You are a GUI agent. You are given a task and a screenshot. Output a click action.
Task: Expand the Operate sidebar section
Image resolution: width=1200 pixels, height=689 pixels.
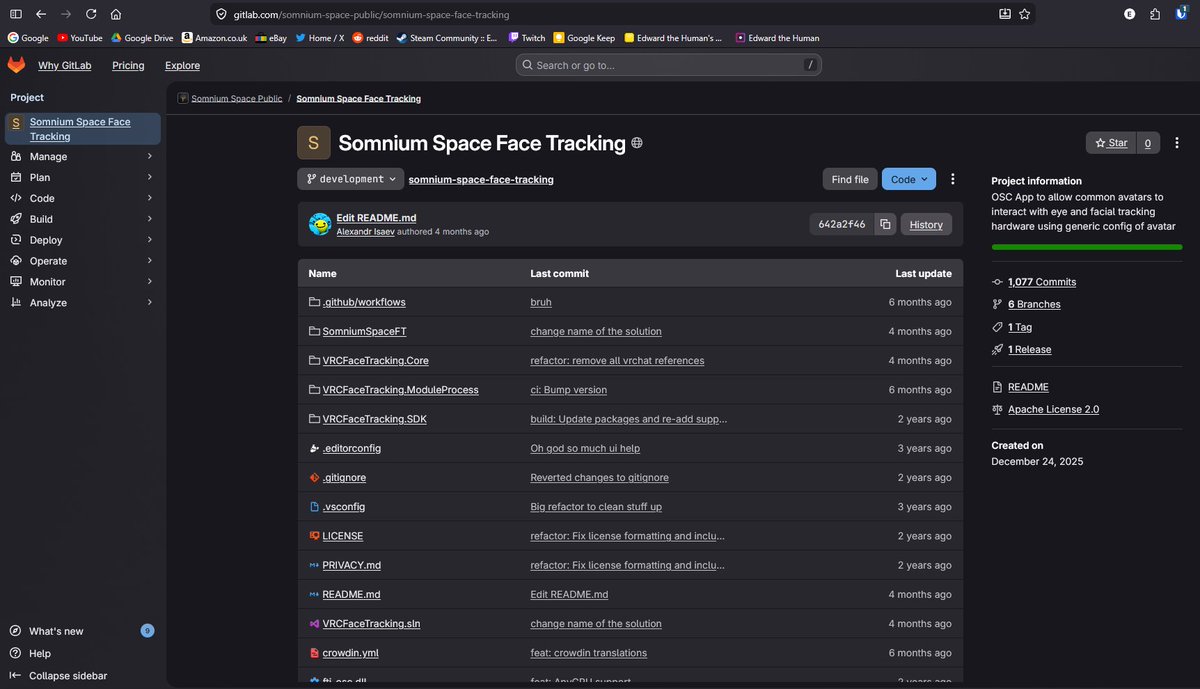pyautogui.click(x=82, y=261)
